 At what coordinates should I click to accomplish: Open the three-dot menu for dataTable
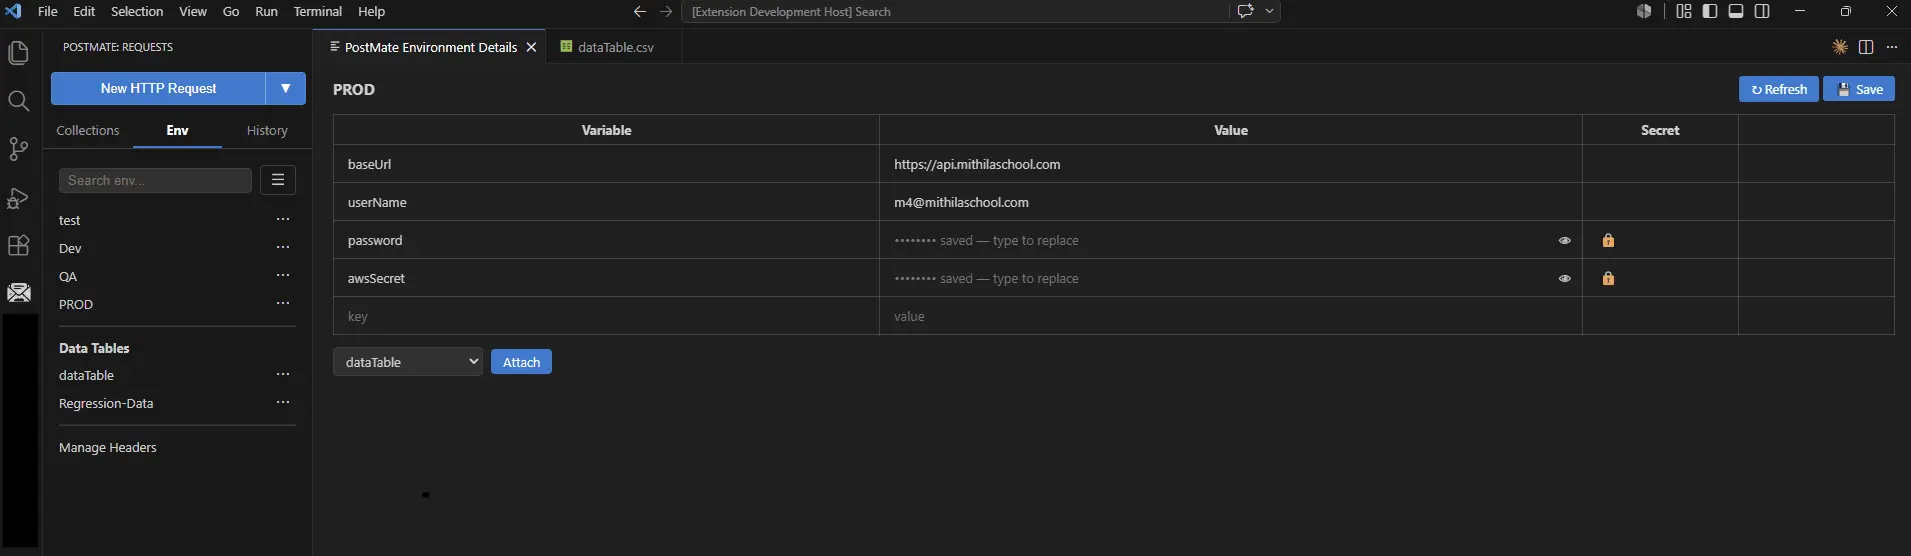click(283, 374)
